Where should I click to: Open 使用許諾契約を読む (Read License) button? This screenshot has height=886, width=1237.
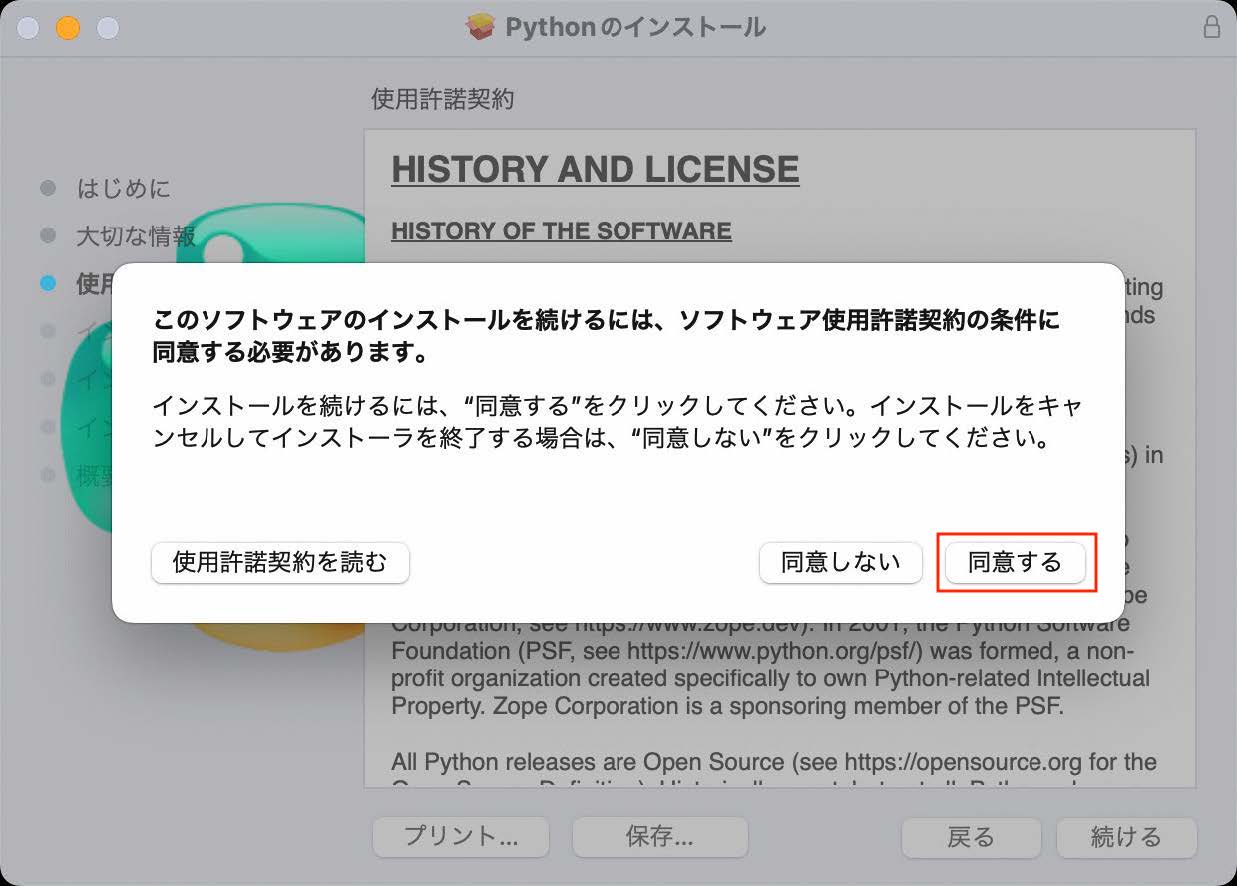pyautogui.click(x=280, y=563)
